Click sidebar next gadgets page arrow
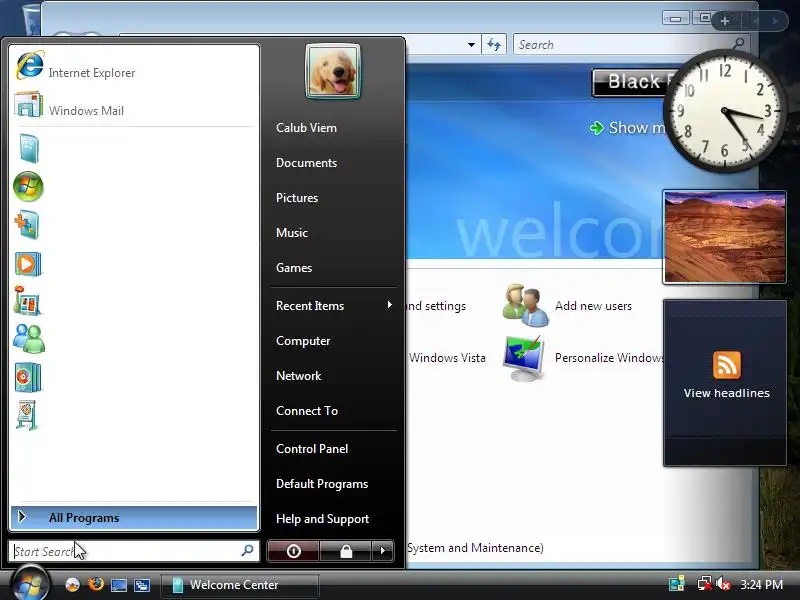Screen dimensions: 800x600 (x=775, y=21)
